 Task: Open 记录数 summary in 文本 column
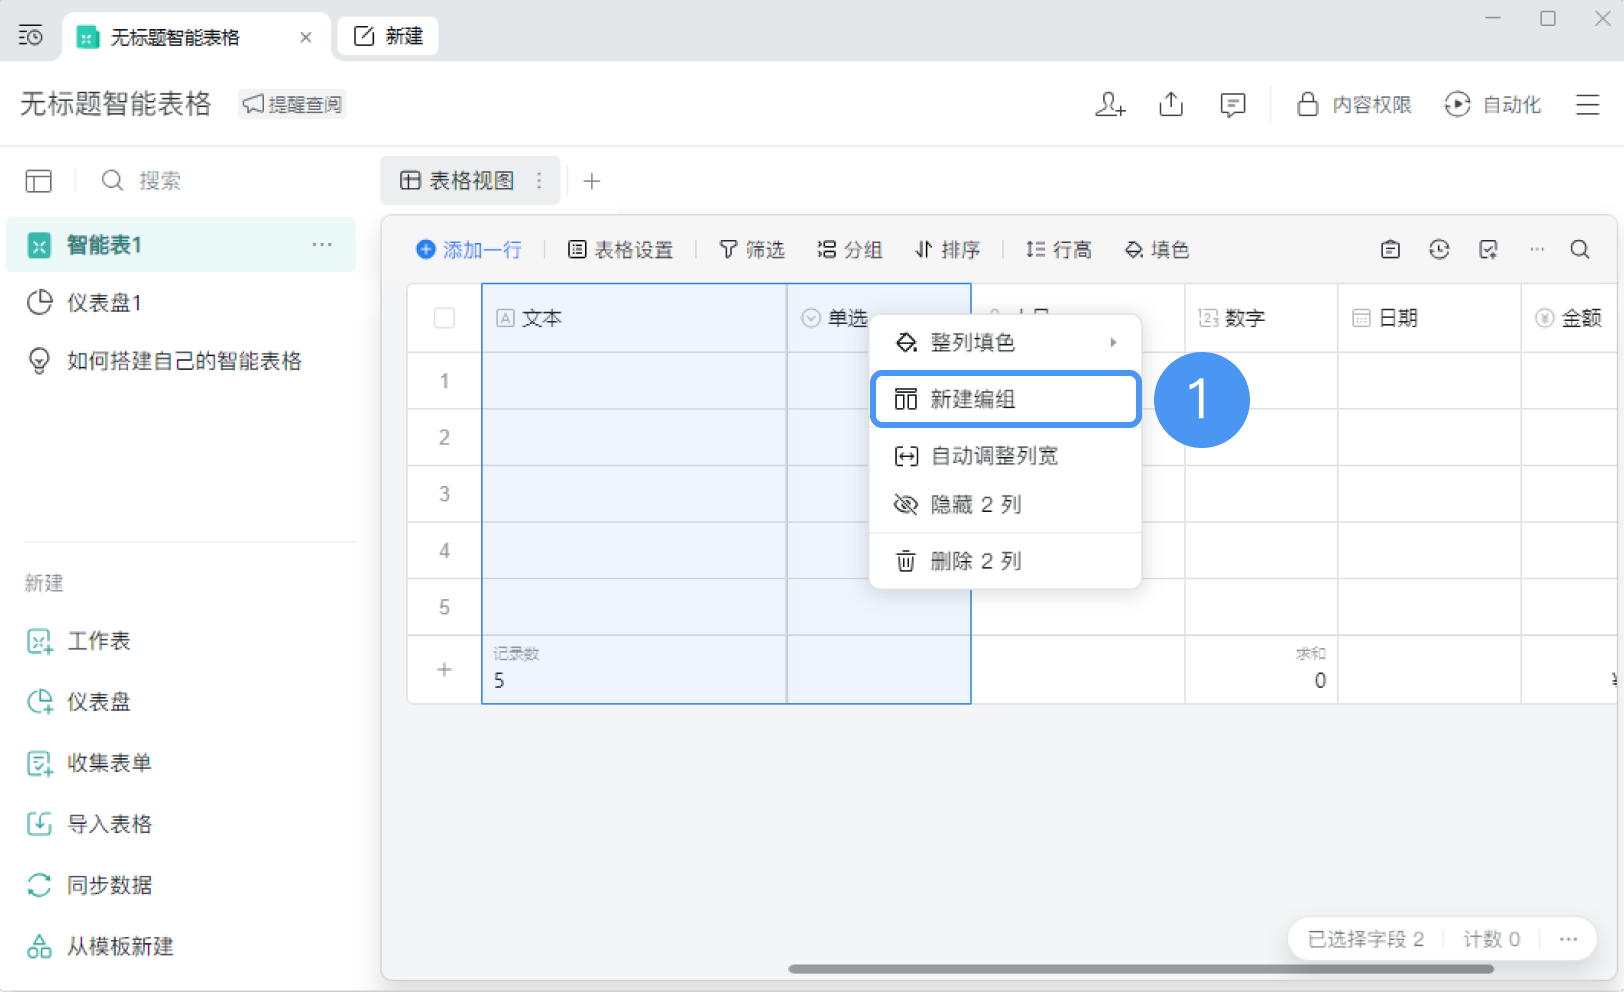tap(634, 670)
